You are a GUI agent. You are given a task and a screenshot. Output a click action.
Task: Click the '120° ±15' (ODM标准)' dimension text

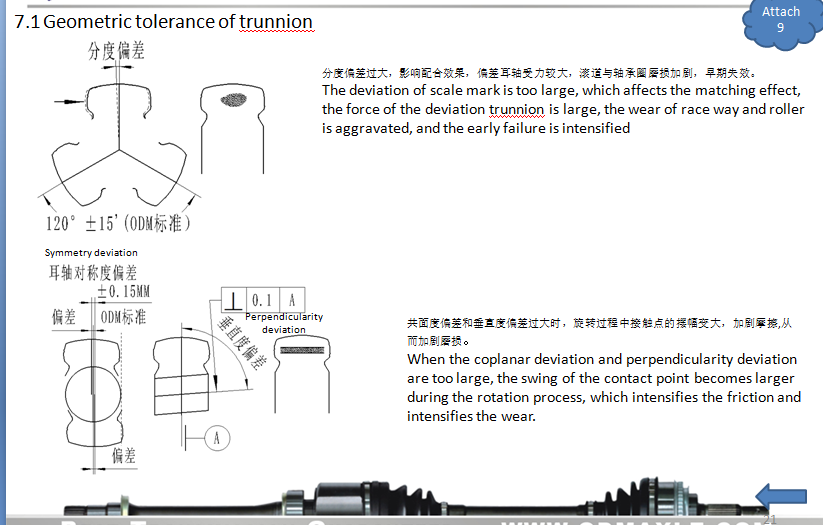tap(118, 223)
